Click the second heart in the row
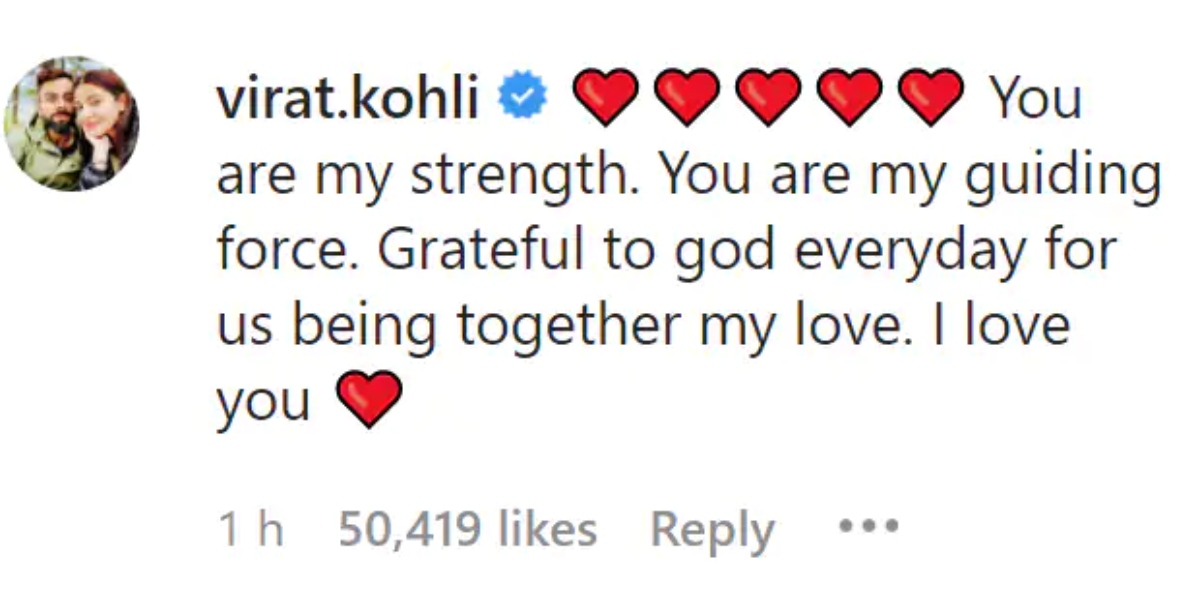The width and height of the screenshot is (1200, 600). [687, 98]
